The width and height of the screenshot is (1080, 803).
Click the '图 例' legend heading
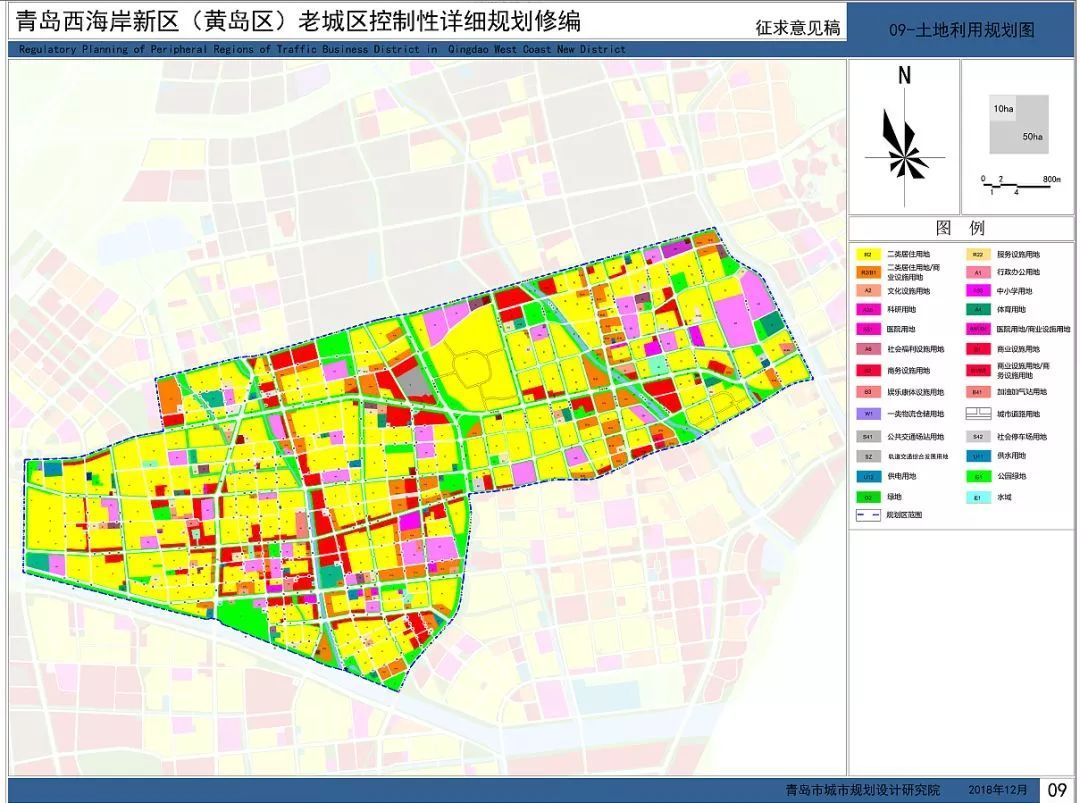click(x=961, y=228)
